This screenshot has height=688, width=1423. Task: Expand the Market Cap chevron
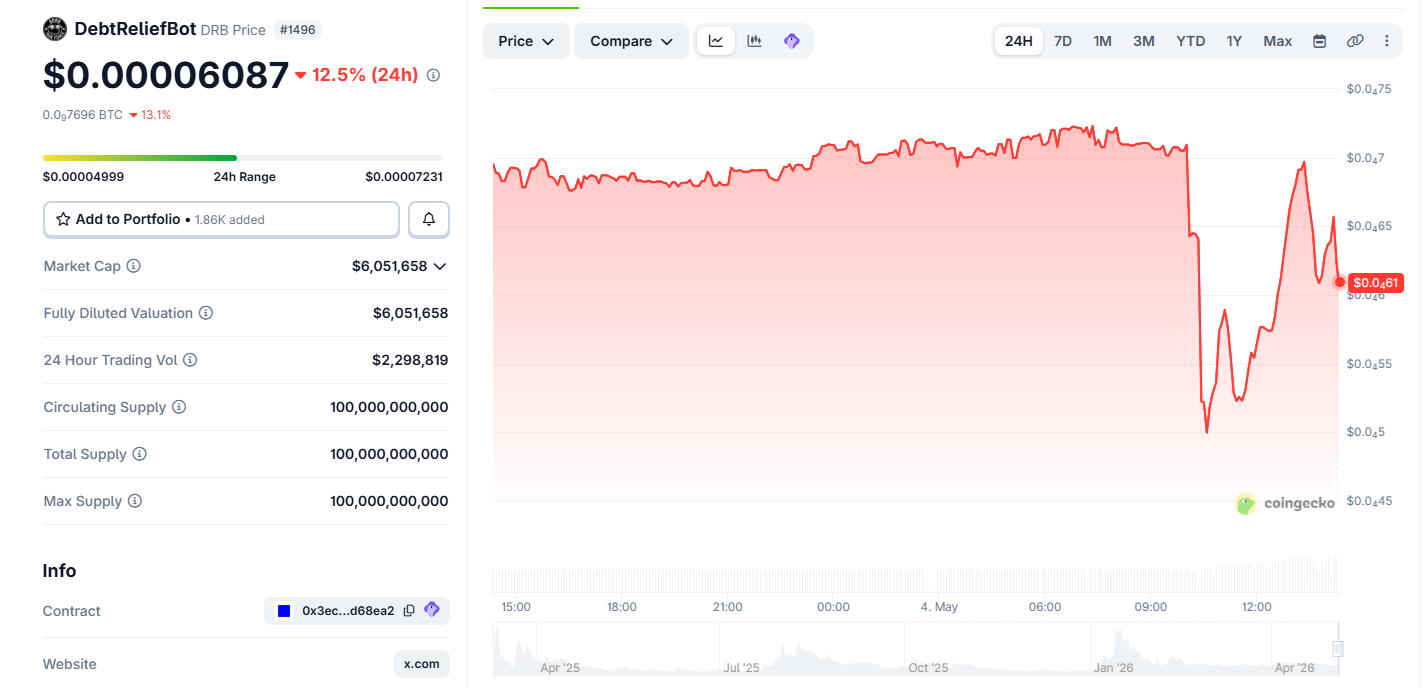439,266
